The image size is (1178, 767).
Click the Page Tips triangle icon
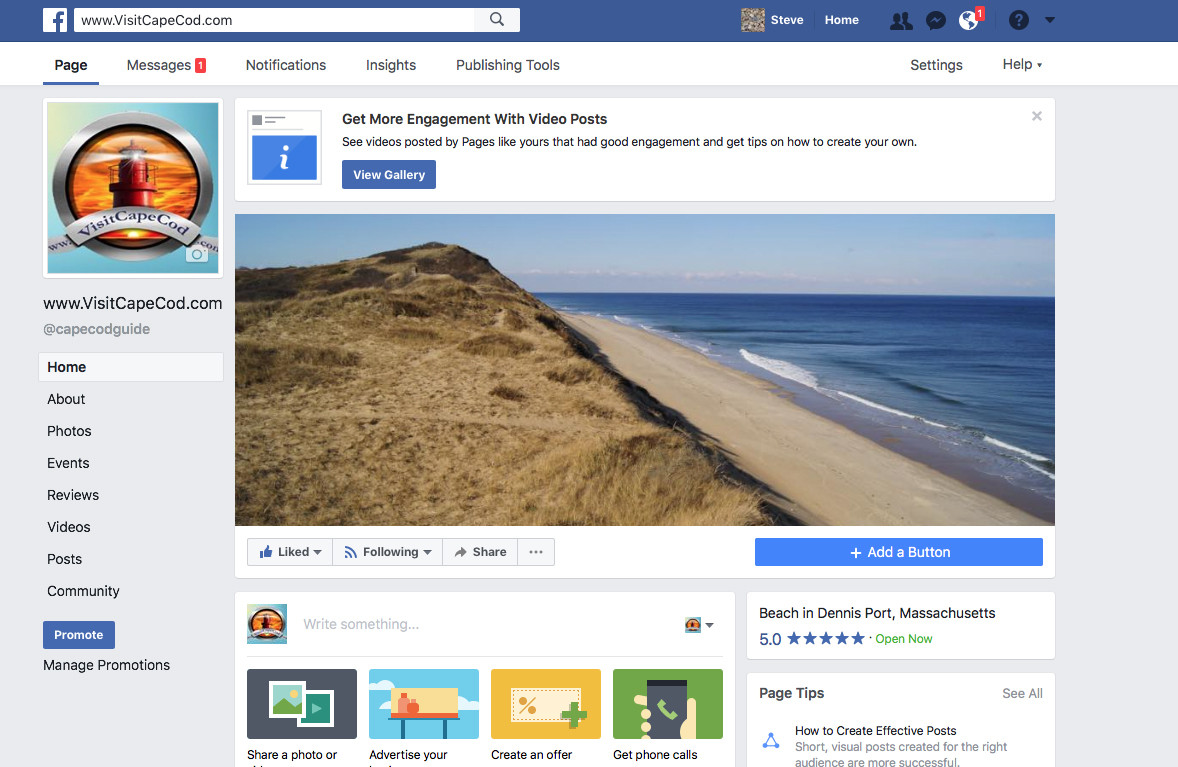(771, 741)
